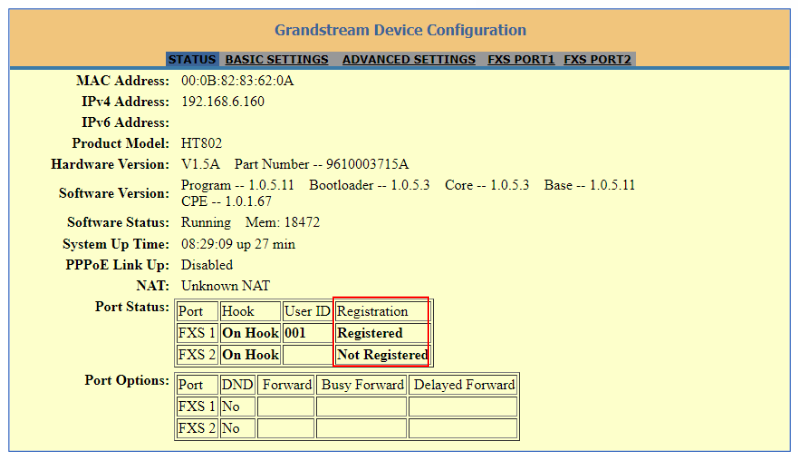798x460 pixels.
Task: Click the Delayed Forward column header
Action: 463,385
